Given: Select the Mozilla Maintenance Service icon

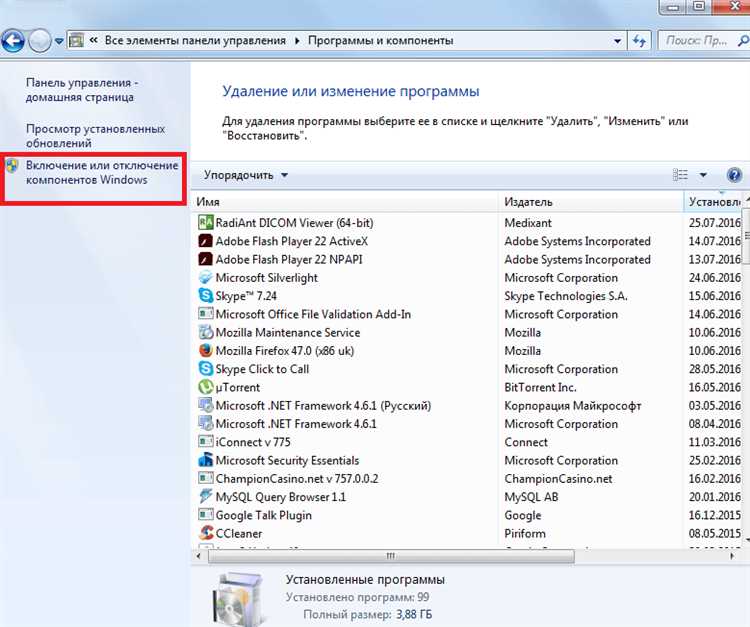Looking at the screenshot, I should click(x=206, y=332).
